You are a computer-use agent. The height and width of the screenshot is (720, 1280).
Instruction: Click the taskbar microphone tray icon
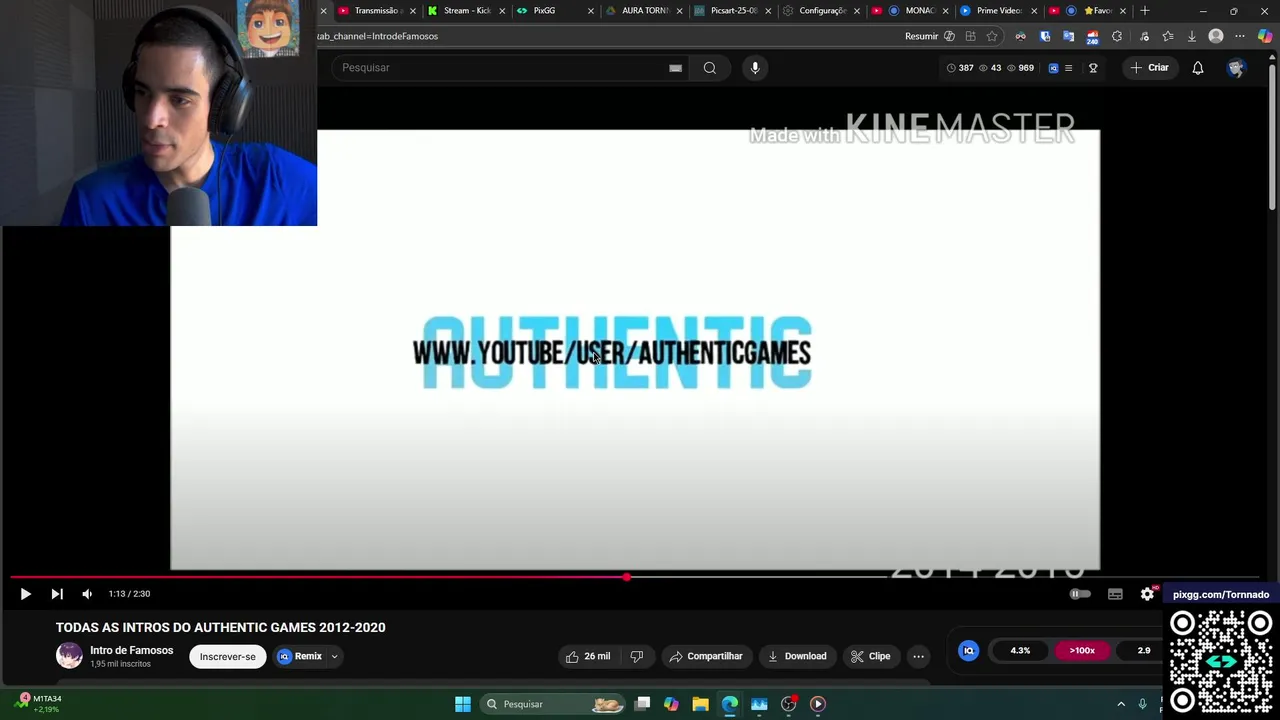coord(1142,704)
